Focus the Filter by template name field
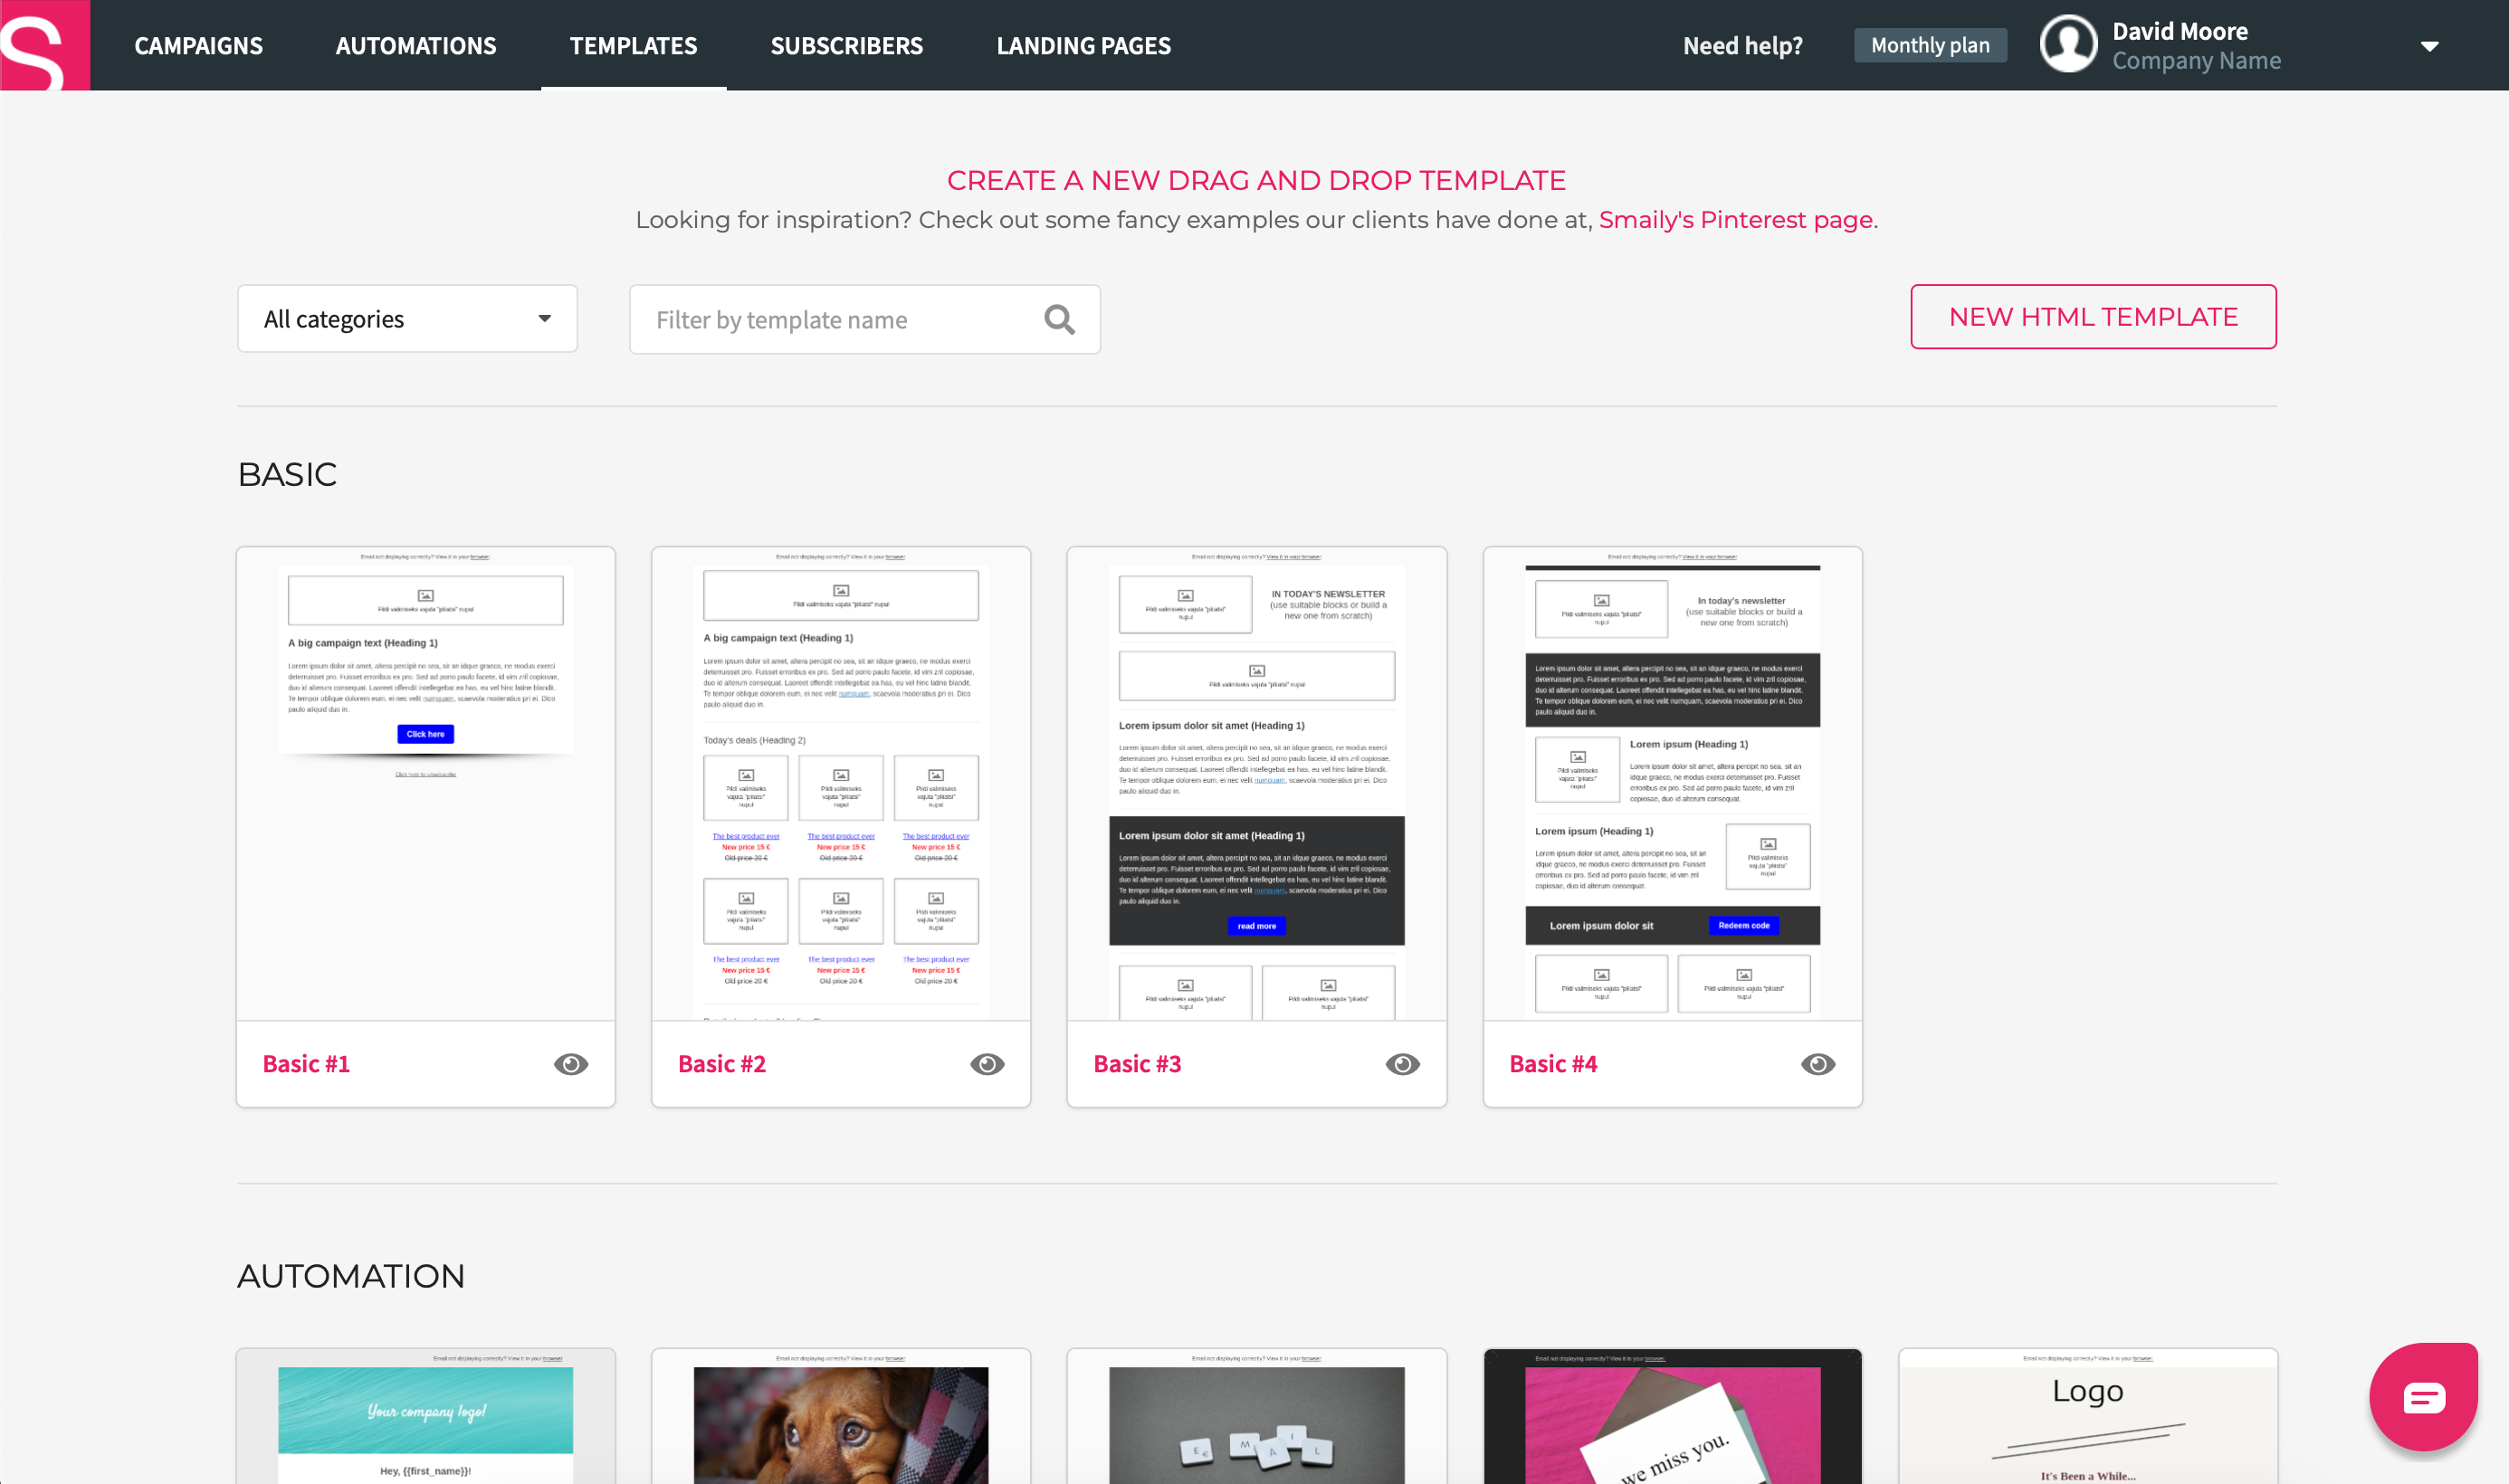2509x1484 pixels. [865, 320]
